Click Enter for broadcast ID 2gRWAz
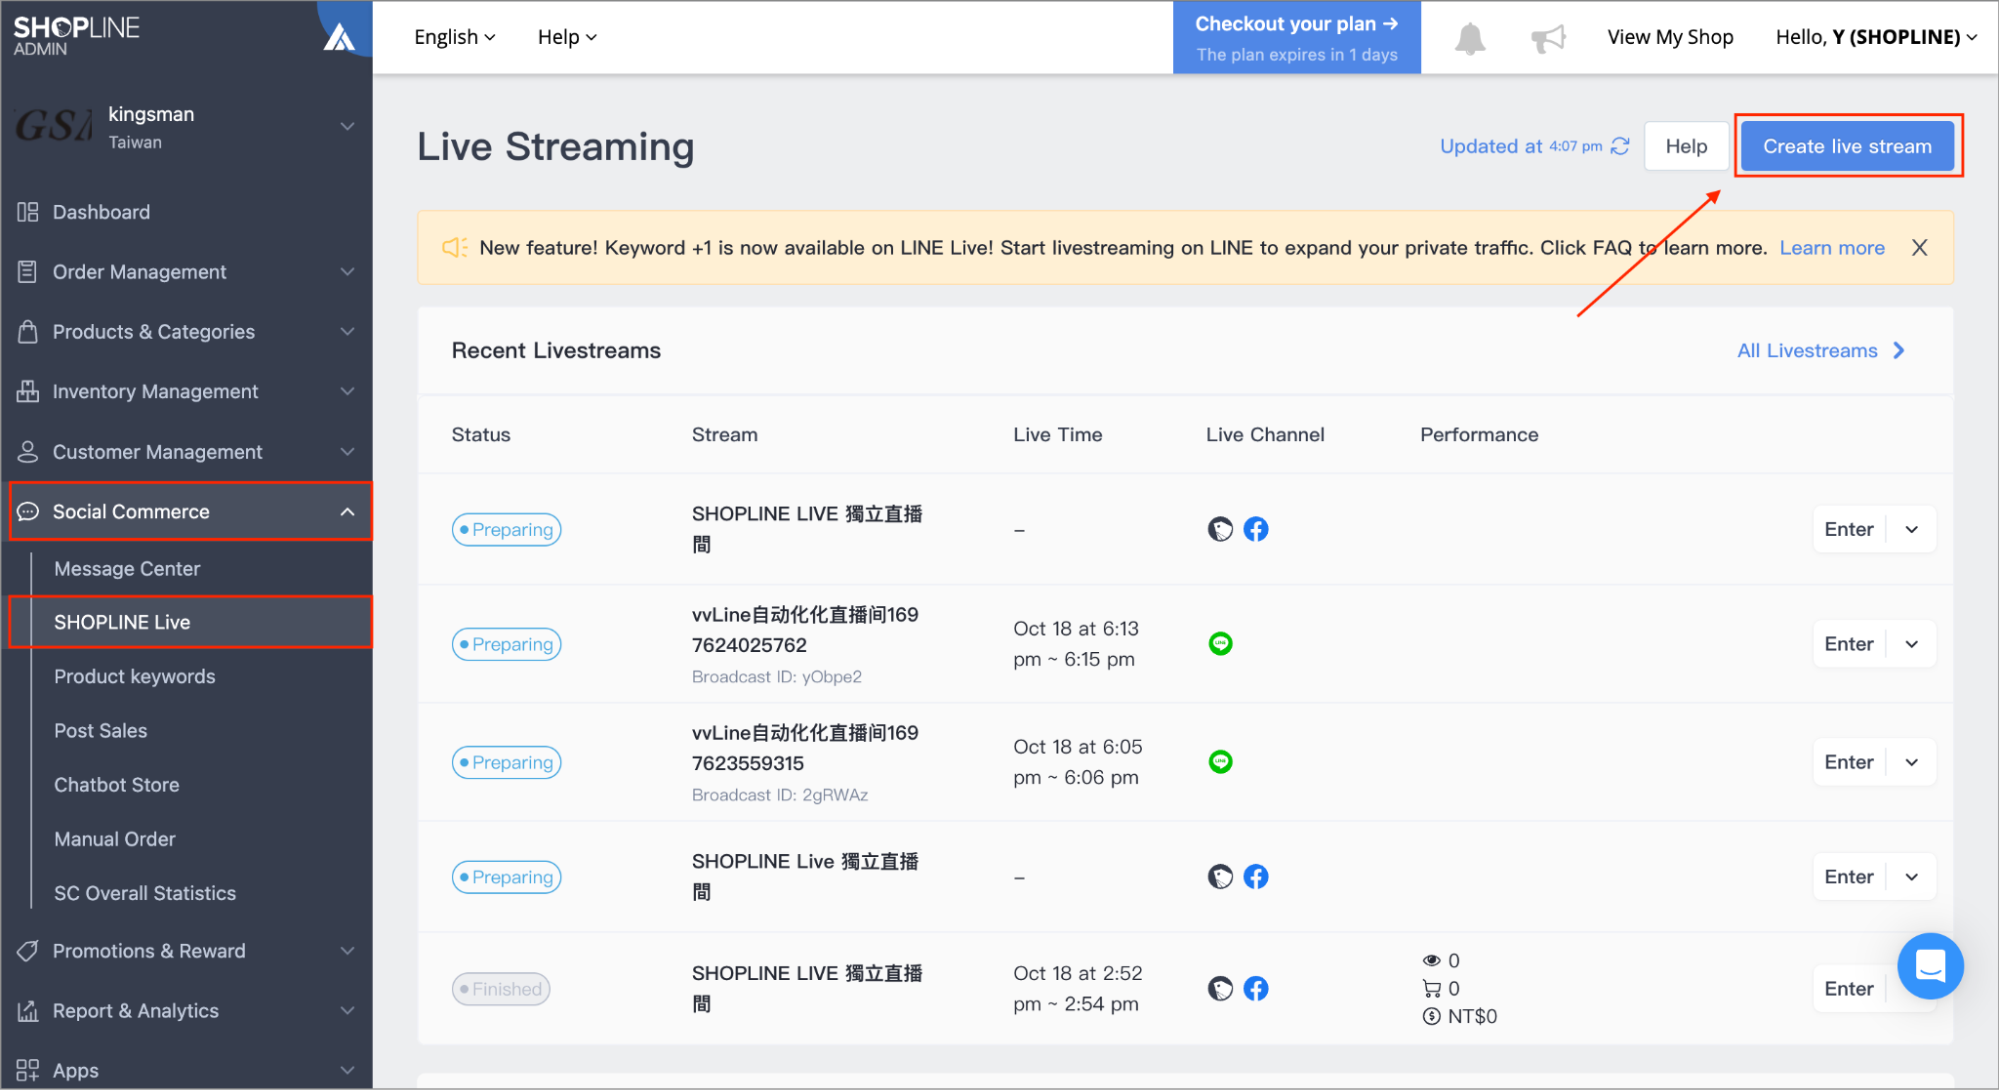The width and height of the screenshot is (1999, 1091). [1849, 762]
